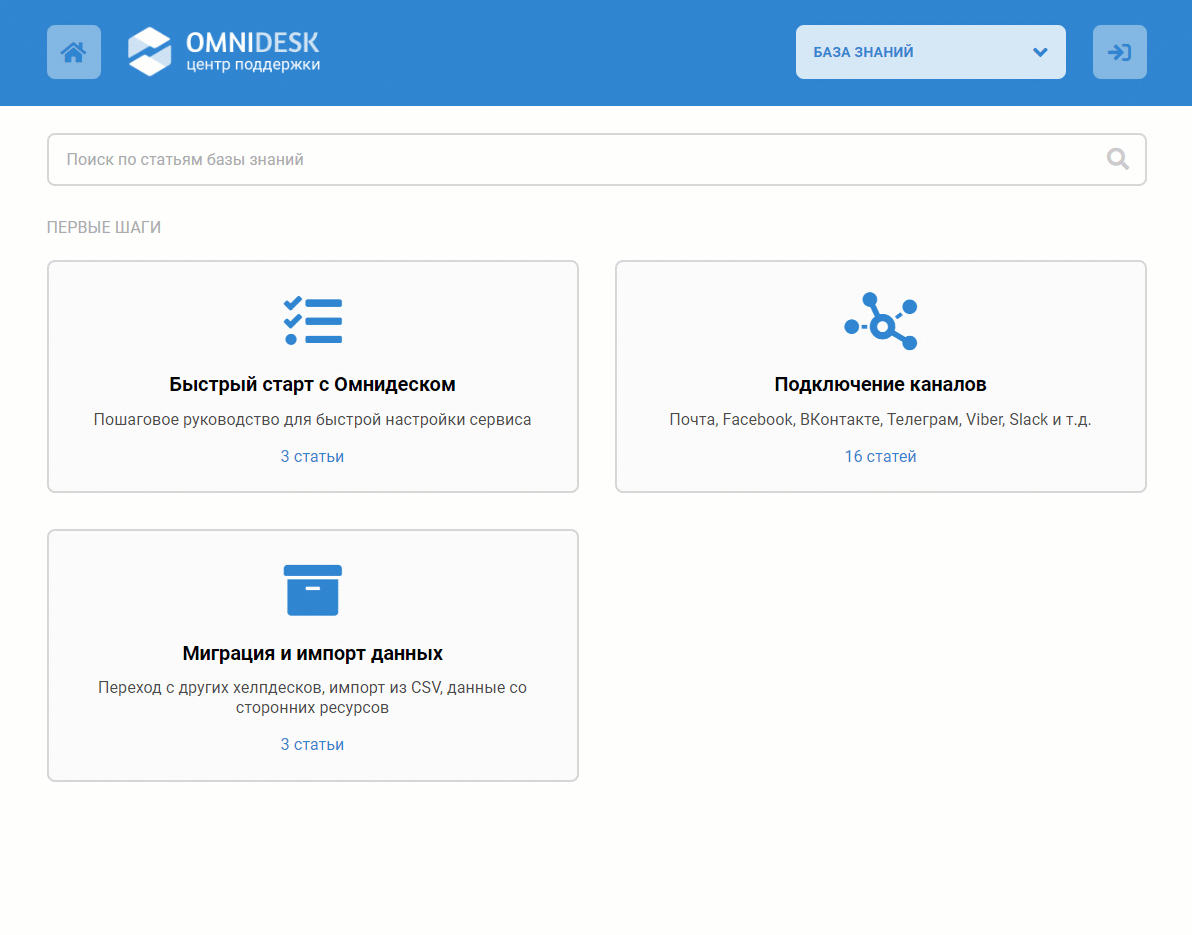Click the chevron arrow in База знаний

pos(1039,52)
